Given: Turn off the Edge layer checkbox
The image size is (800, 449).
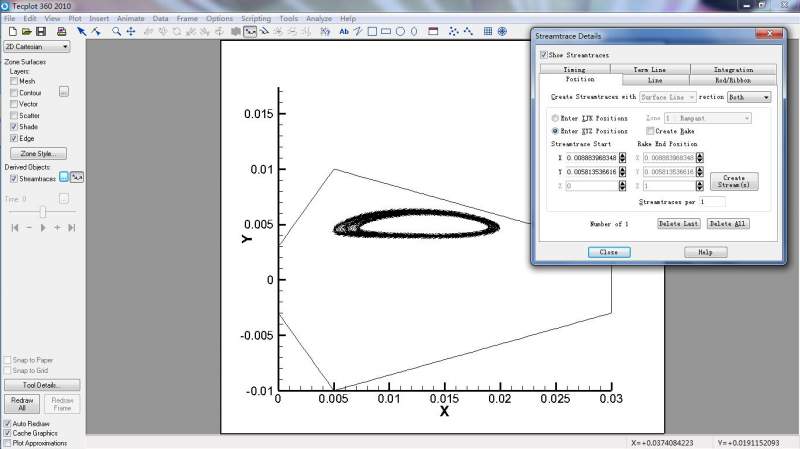Looking at the screenshot, I should point(14,138).
